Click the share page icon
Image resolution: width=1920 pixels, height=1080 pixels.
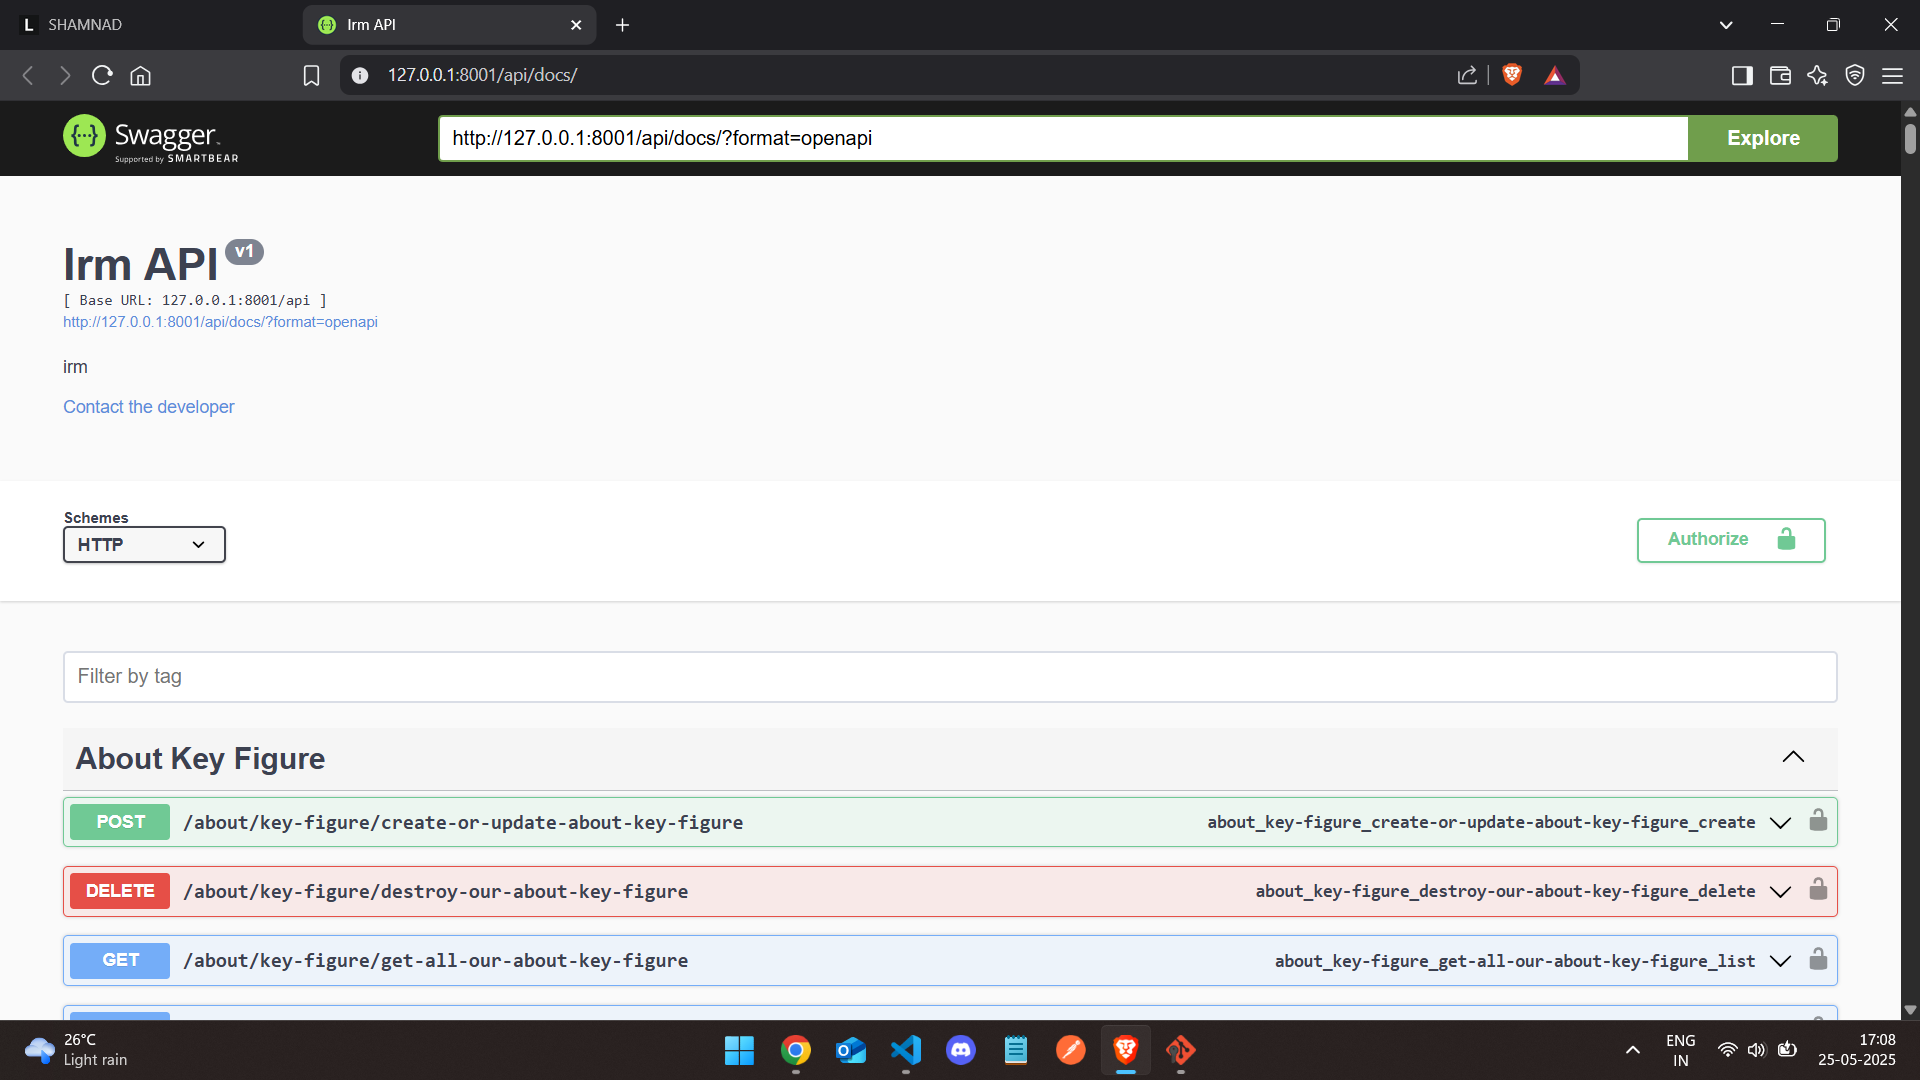click(1467, 75)
